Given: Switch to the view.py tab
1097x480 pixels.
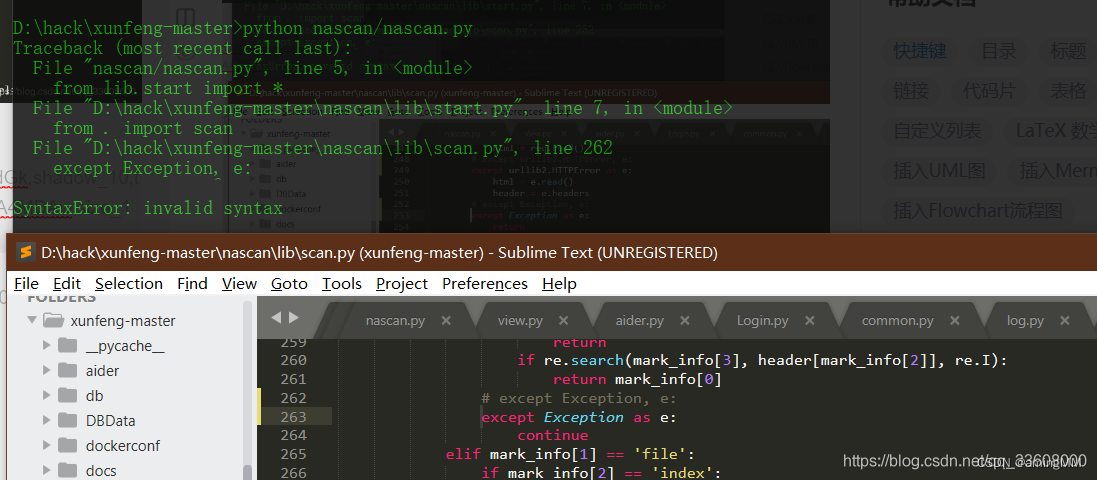Looking at the screenshot, I should pyautogui.click(x=521, y=321).
